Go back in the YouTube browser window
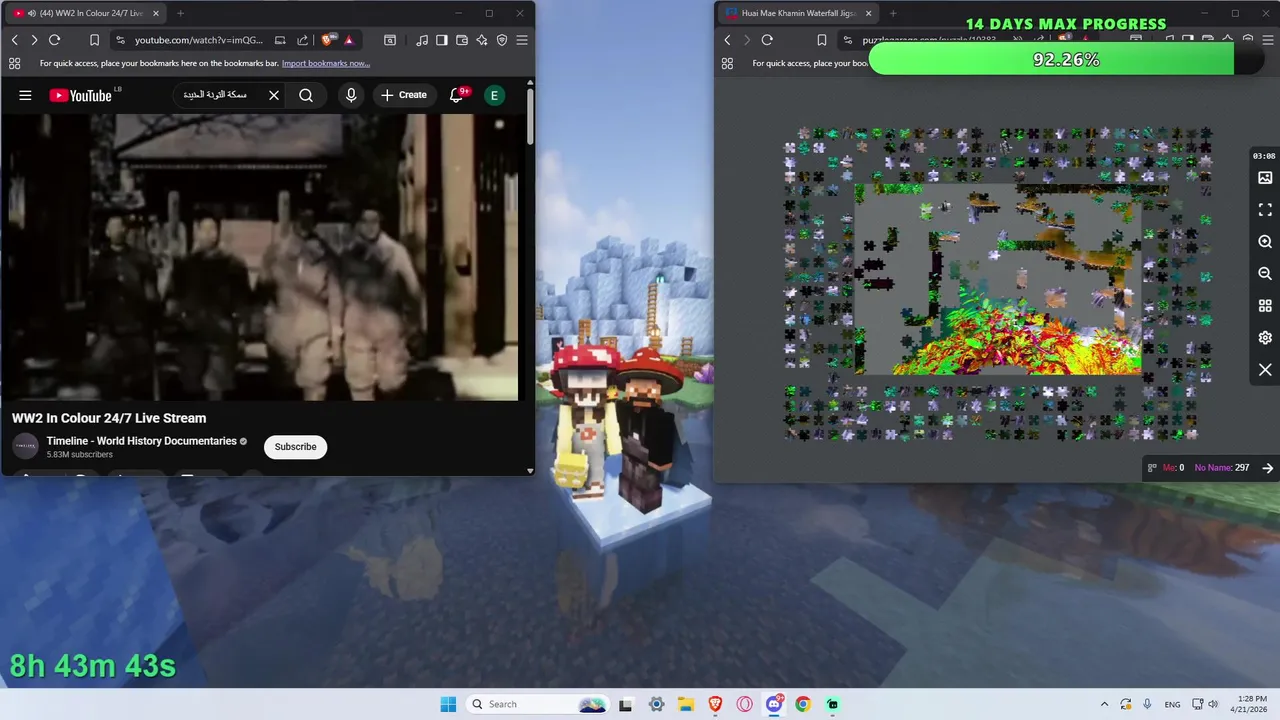1280x720 pixels. point(15,40)
